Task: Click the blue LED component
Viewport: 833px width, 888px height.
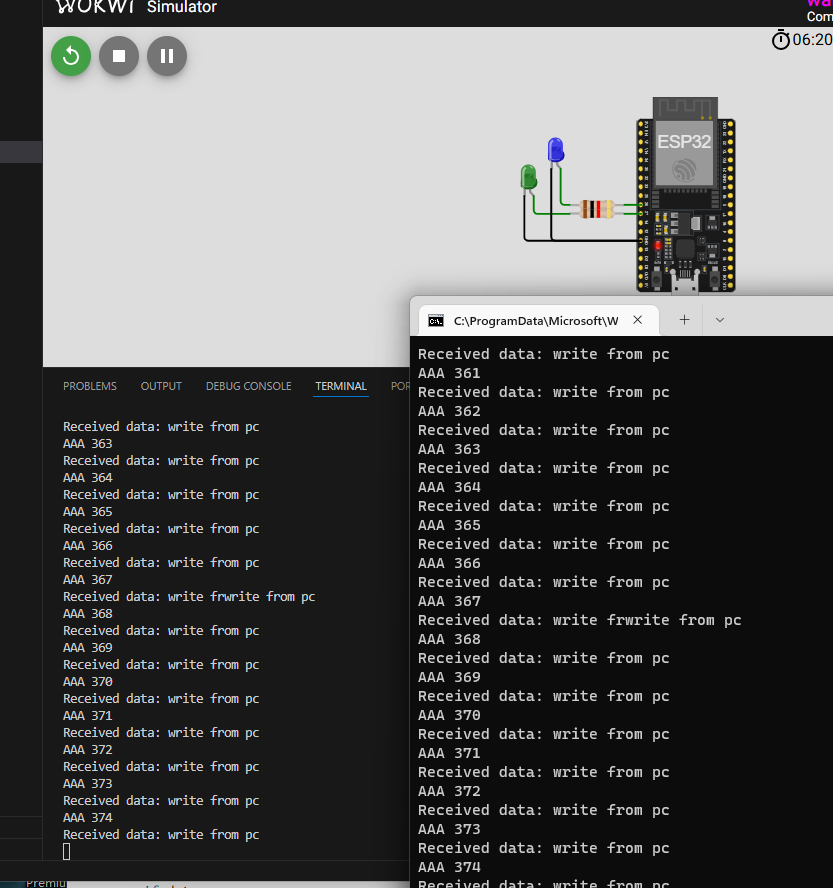Action: (x=555, y=151)
